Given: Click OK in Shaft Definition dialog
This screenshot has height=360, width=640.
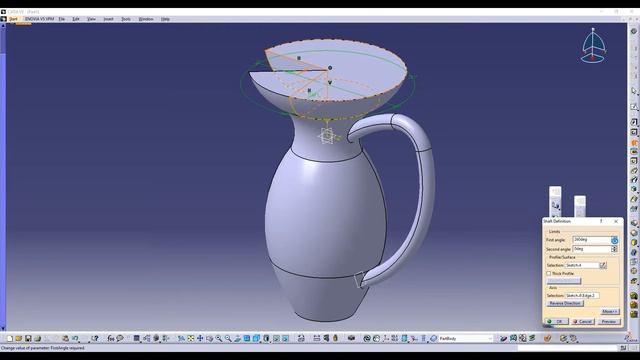Looking at the screenshot, I should click(557, 322).
